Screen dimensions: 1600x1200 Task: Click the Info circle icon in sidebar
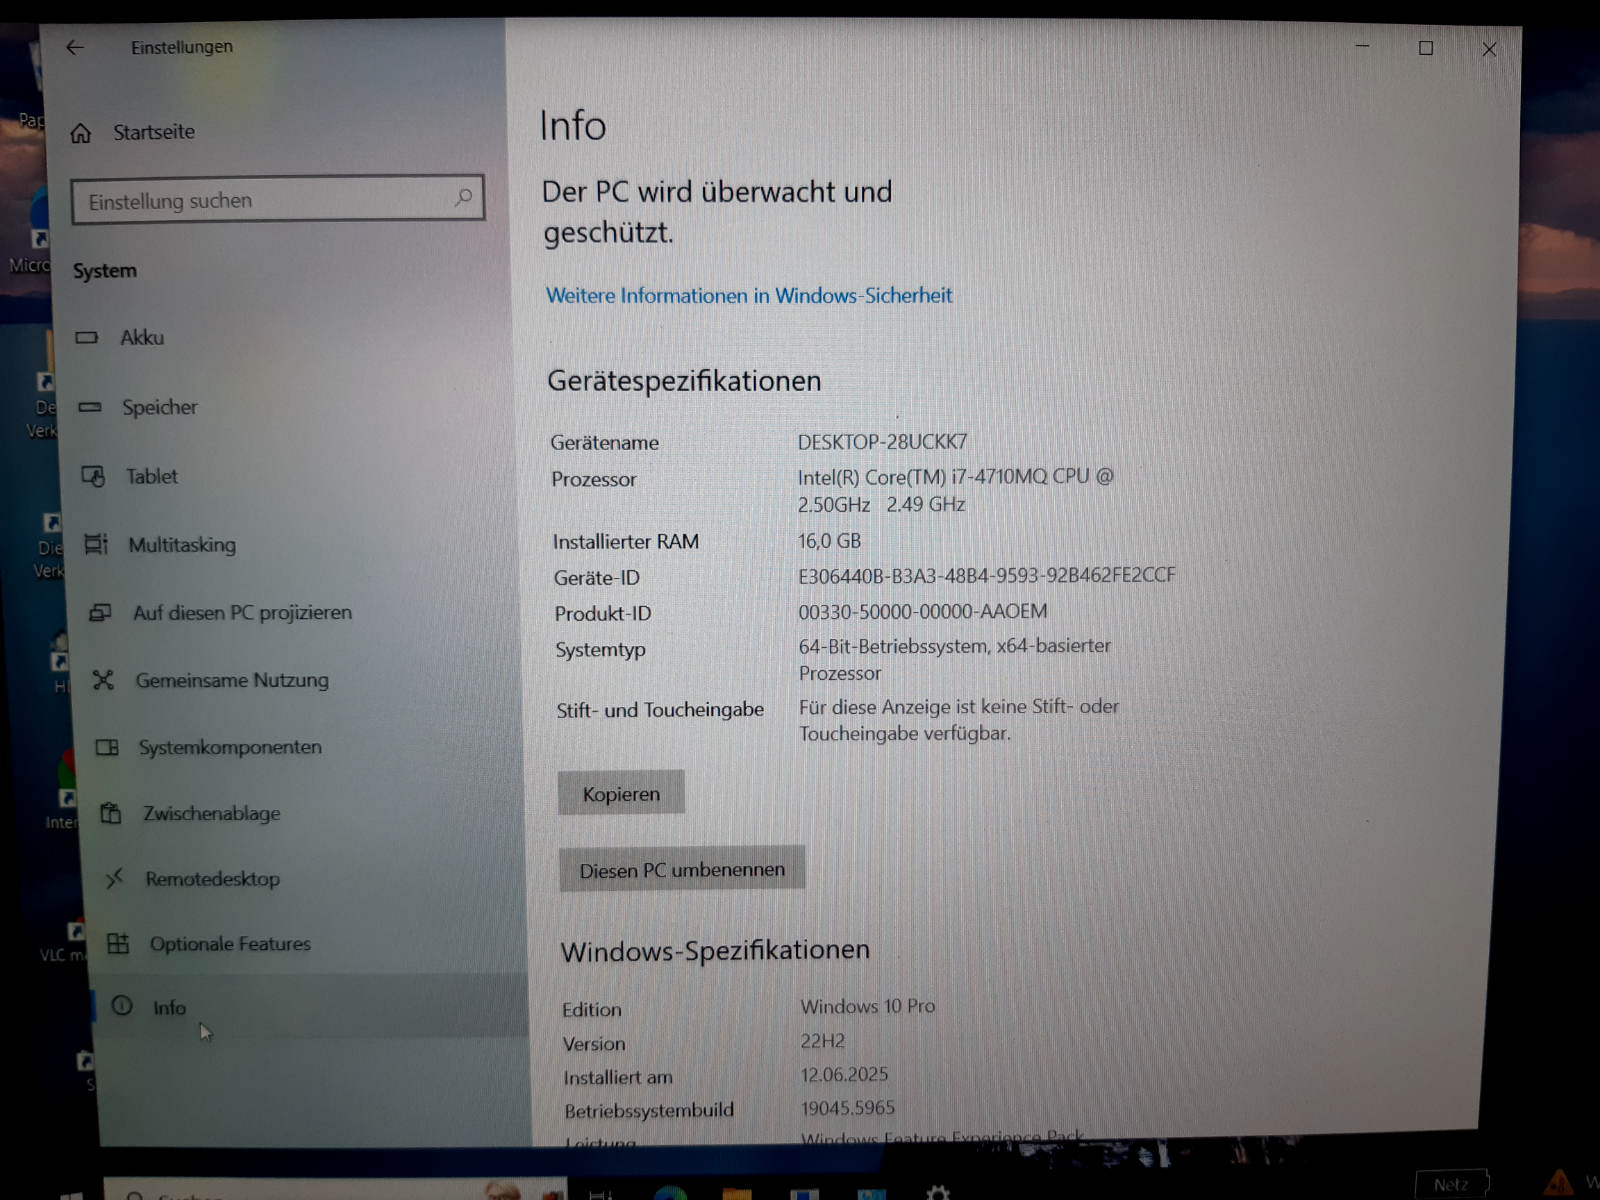[122, 1006]
